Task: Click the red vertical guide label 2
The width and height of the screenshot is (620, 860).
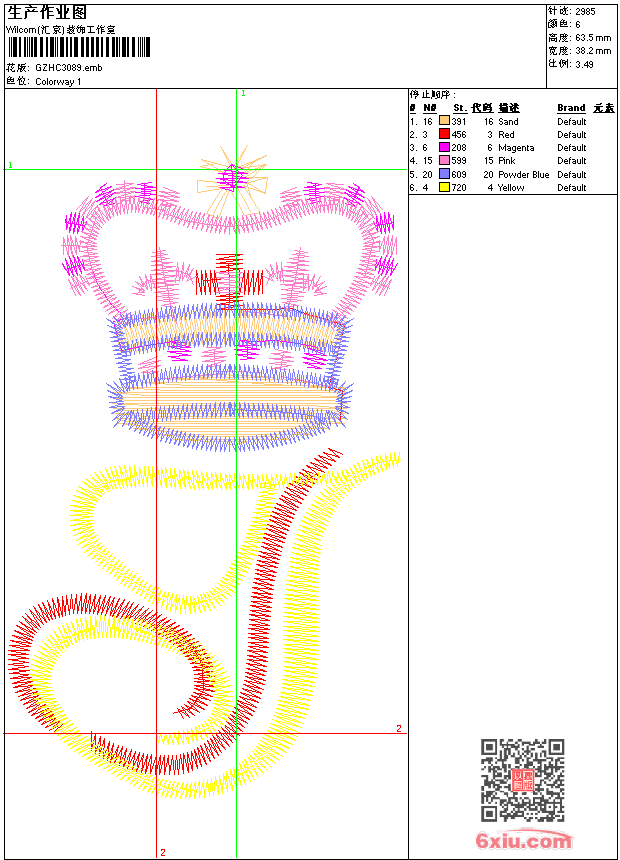Action: pos(163,852)
